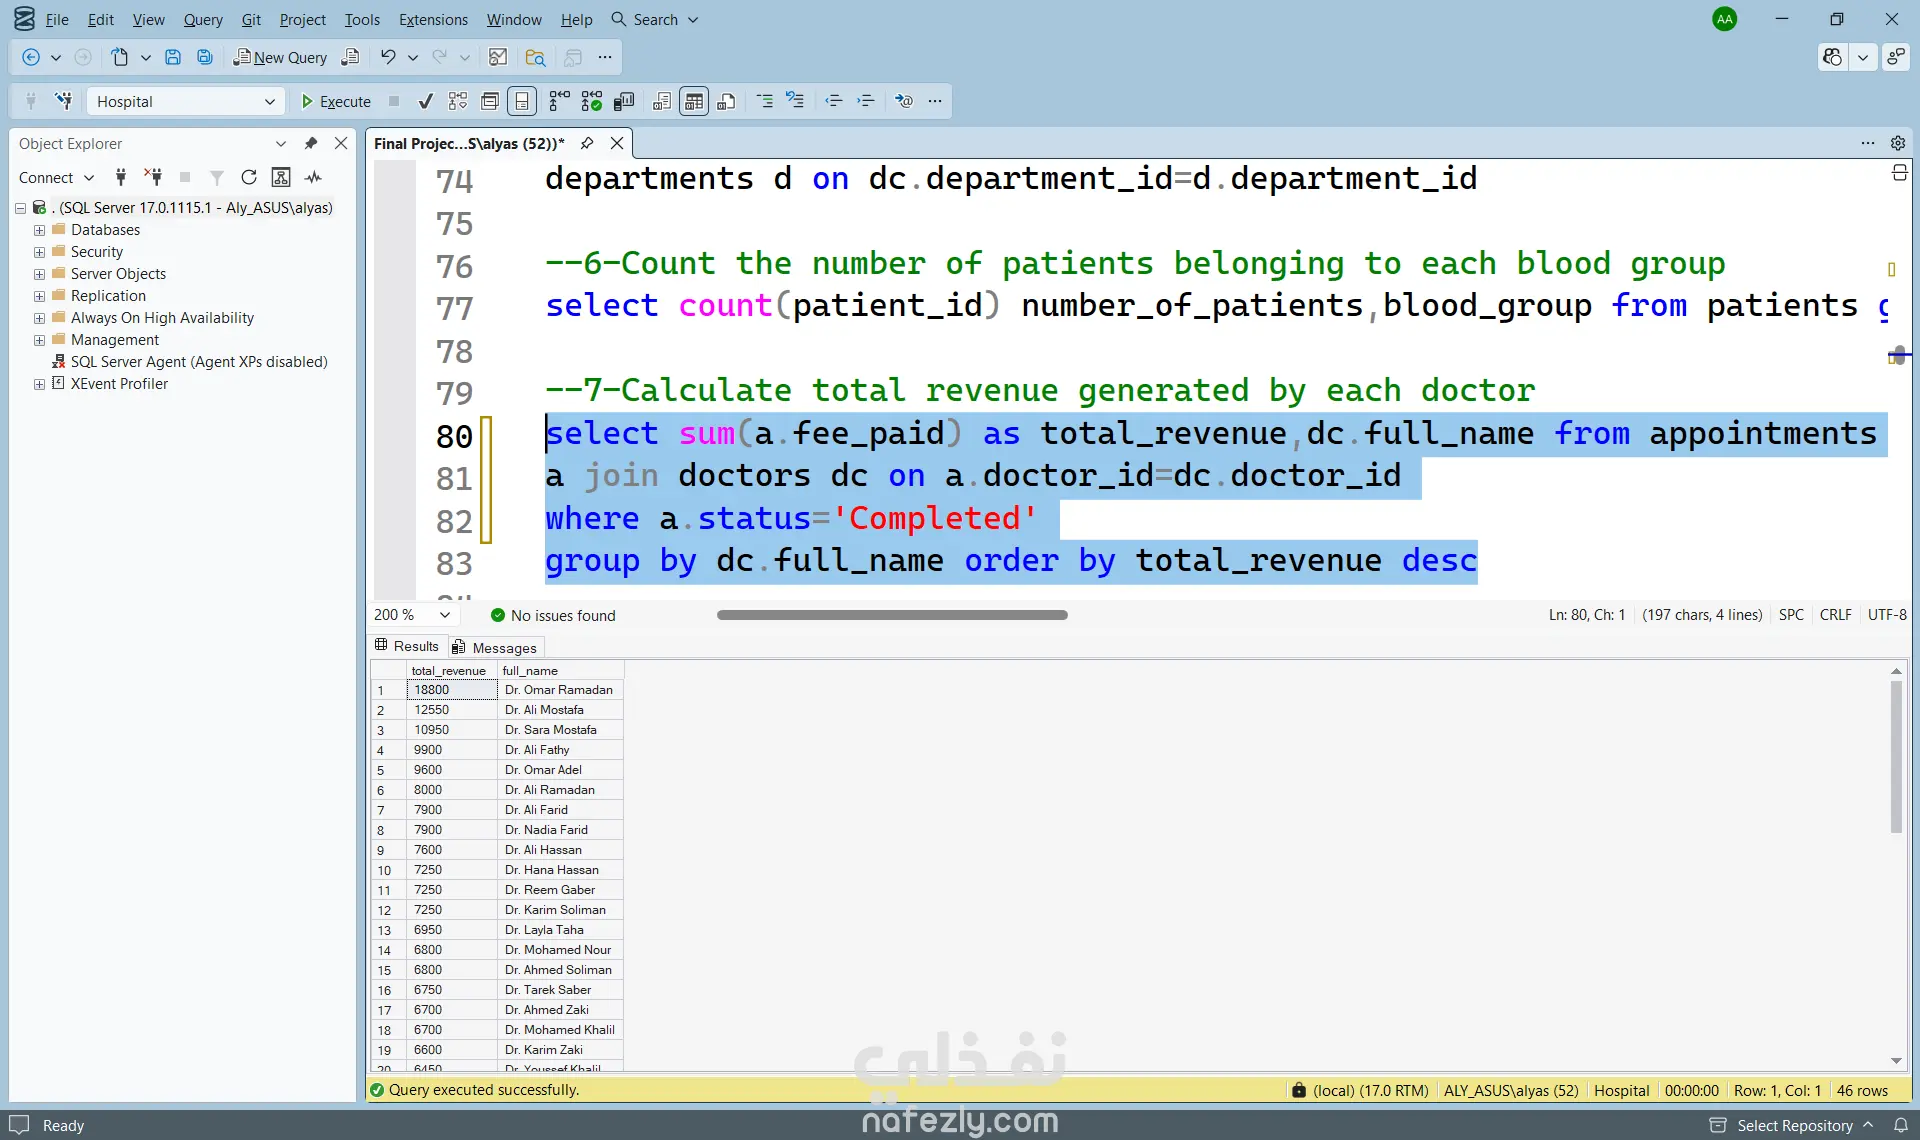1920x1140 pixels.
Task: Select Results to File mode
Action: 727,101
